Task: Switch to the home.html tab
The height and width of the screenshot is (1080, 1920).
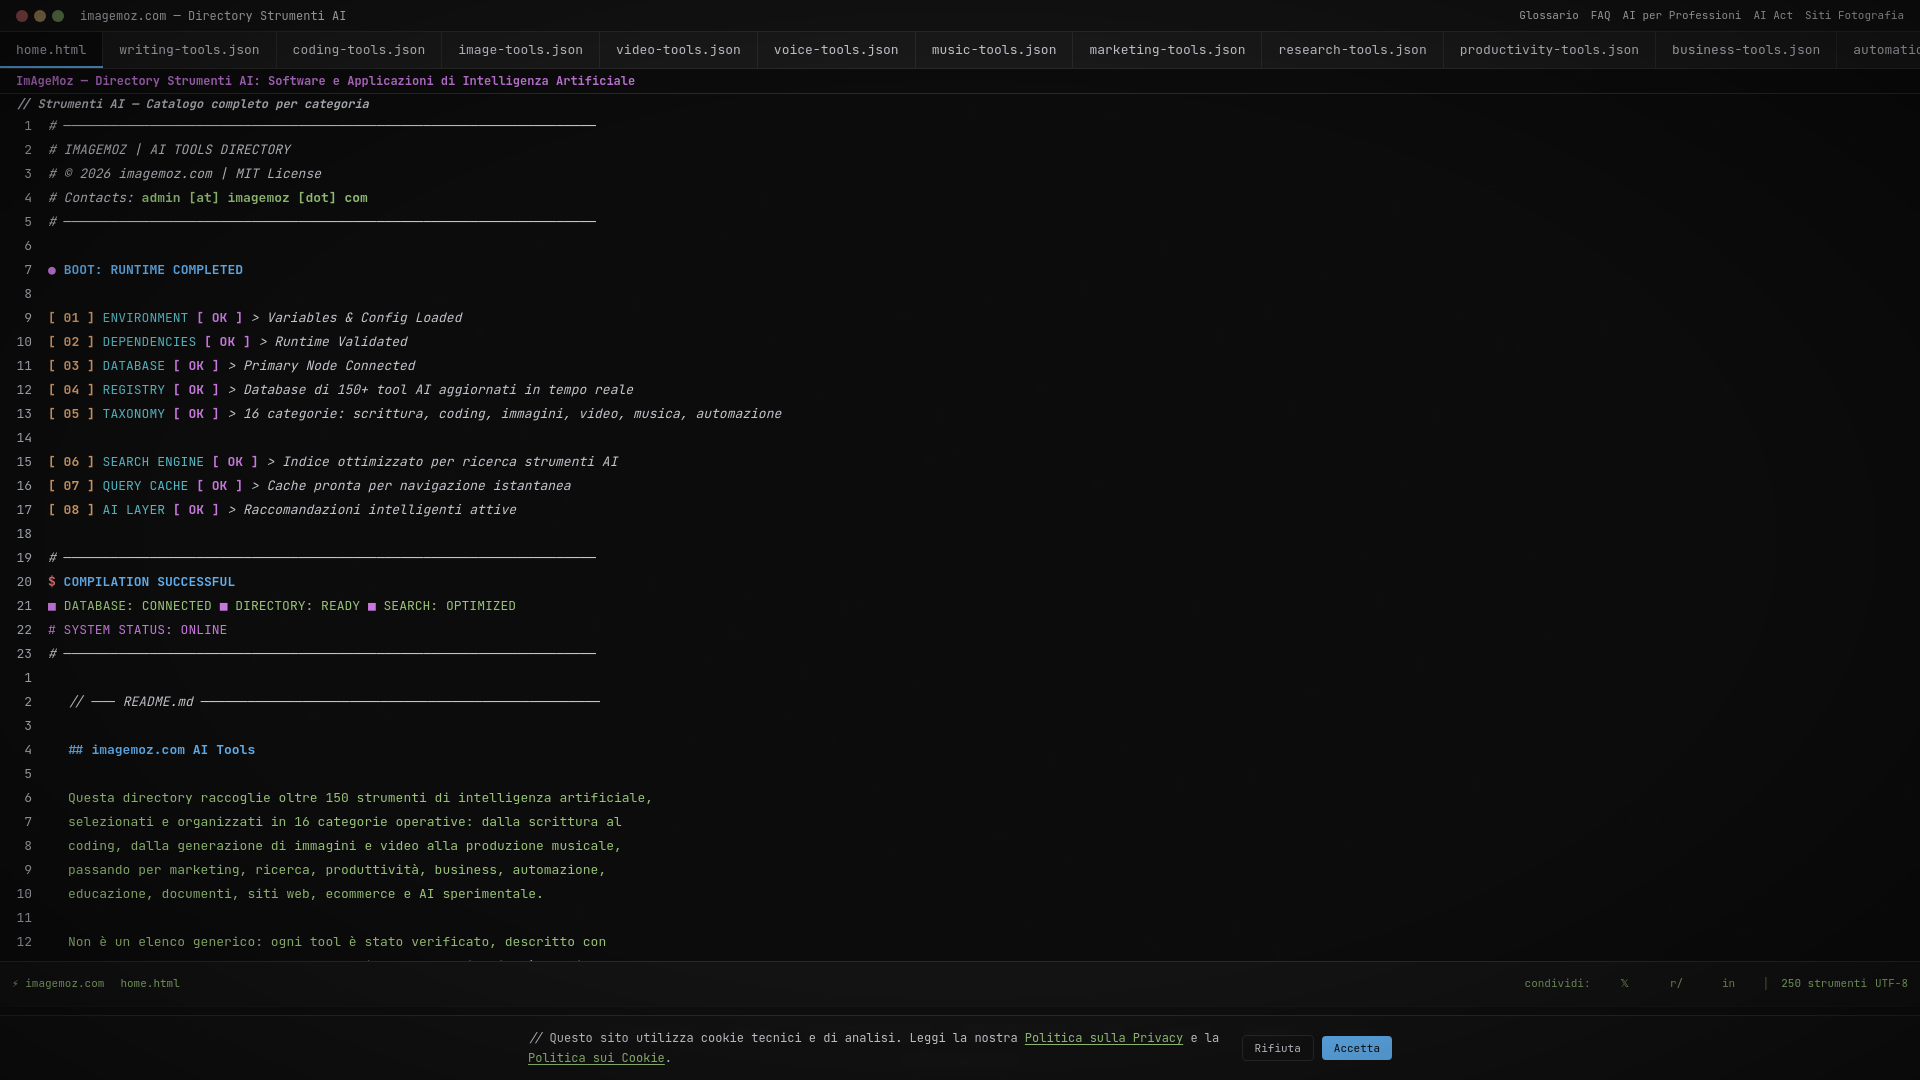Action: tap(51, 50)
